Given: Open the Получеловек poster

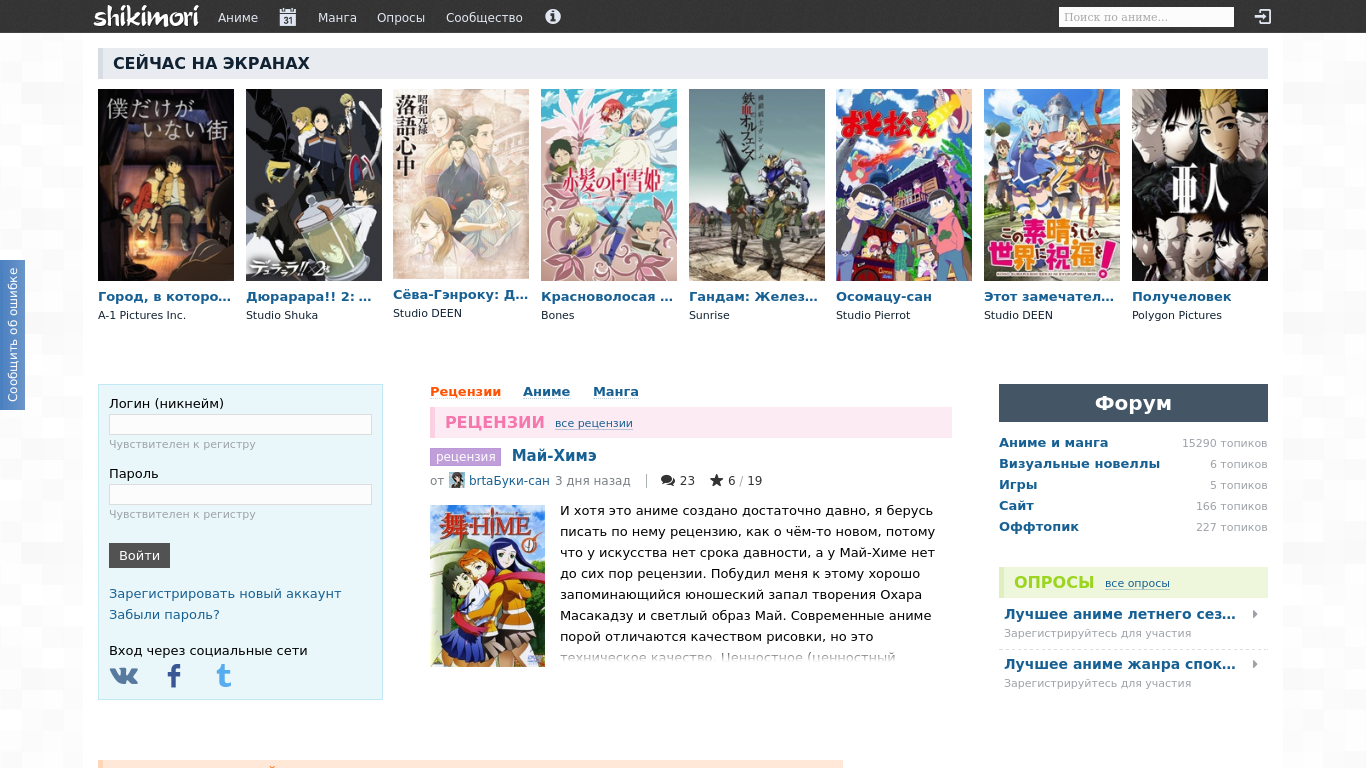Looking at the screenshot, I should pyautogui.click(x=1200, y=185).
